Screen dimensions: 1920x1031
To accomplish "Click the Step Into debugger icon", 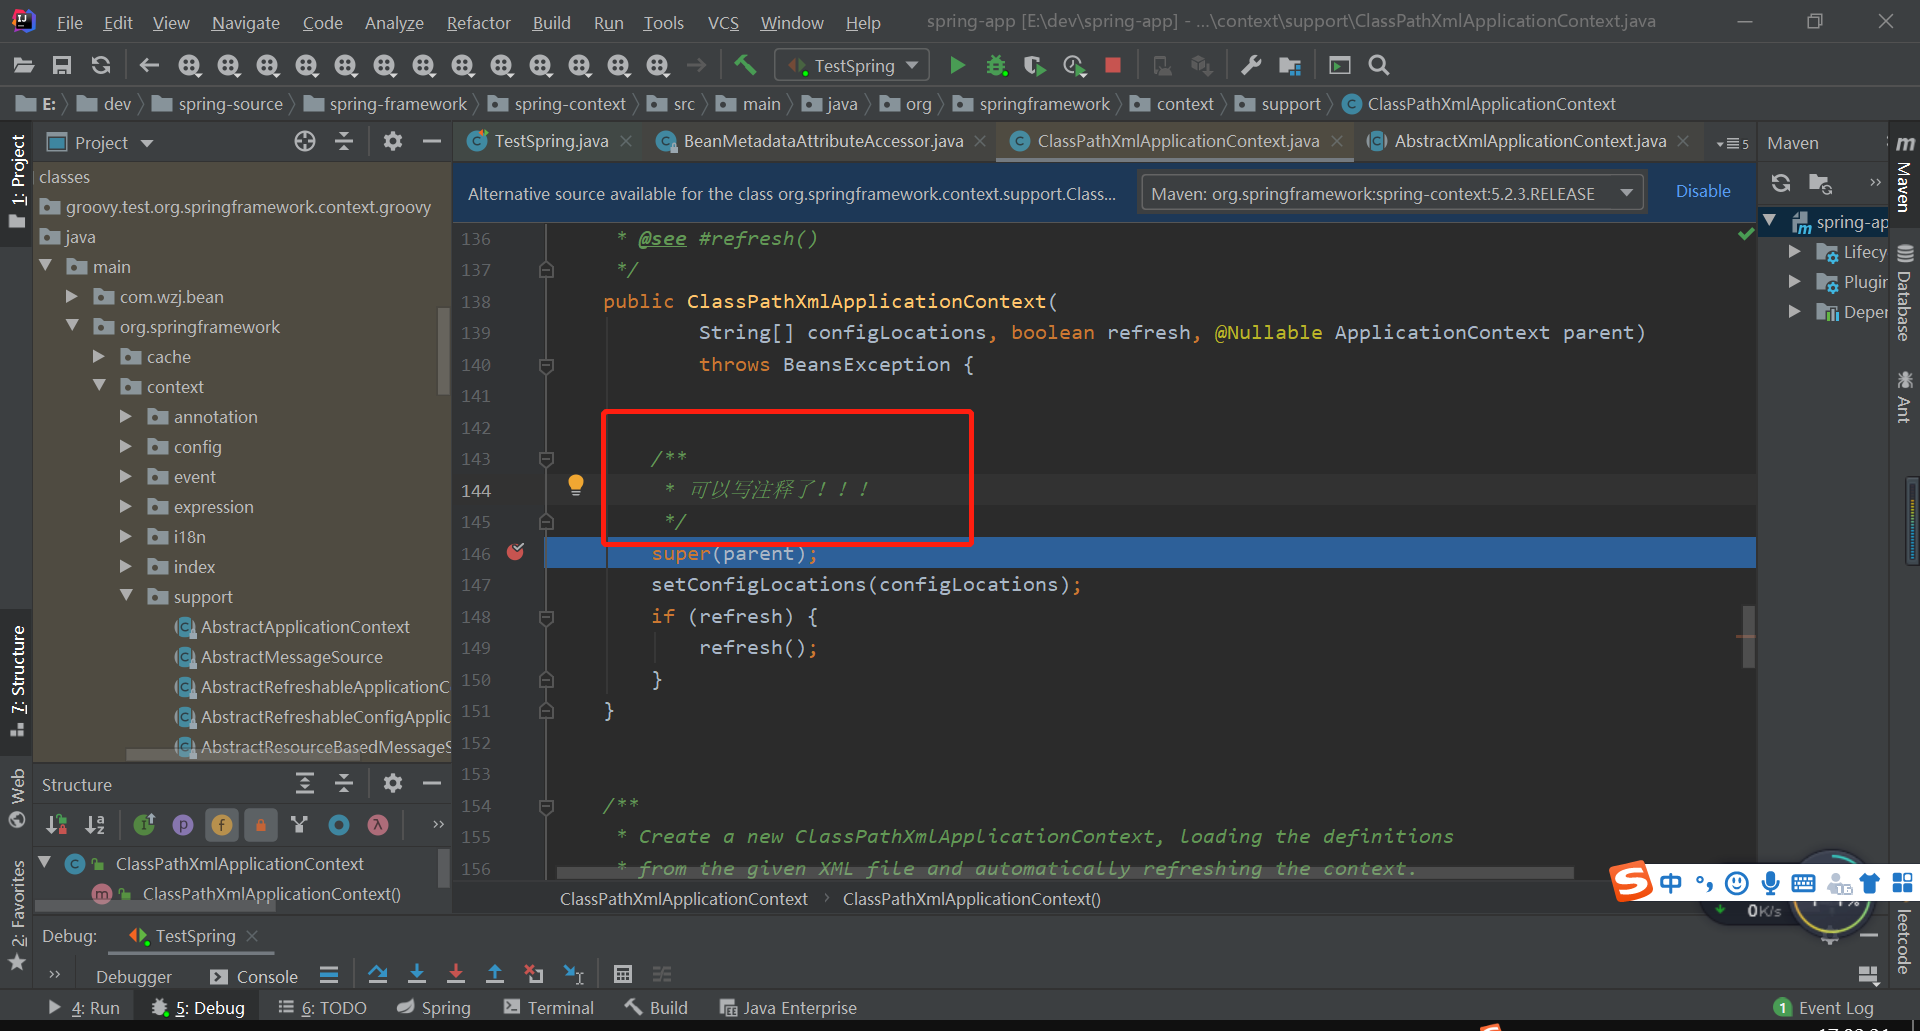I will pyautogui.click(x=417, y=974).
